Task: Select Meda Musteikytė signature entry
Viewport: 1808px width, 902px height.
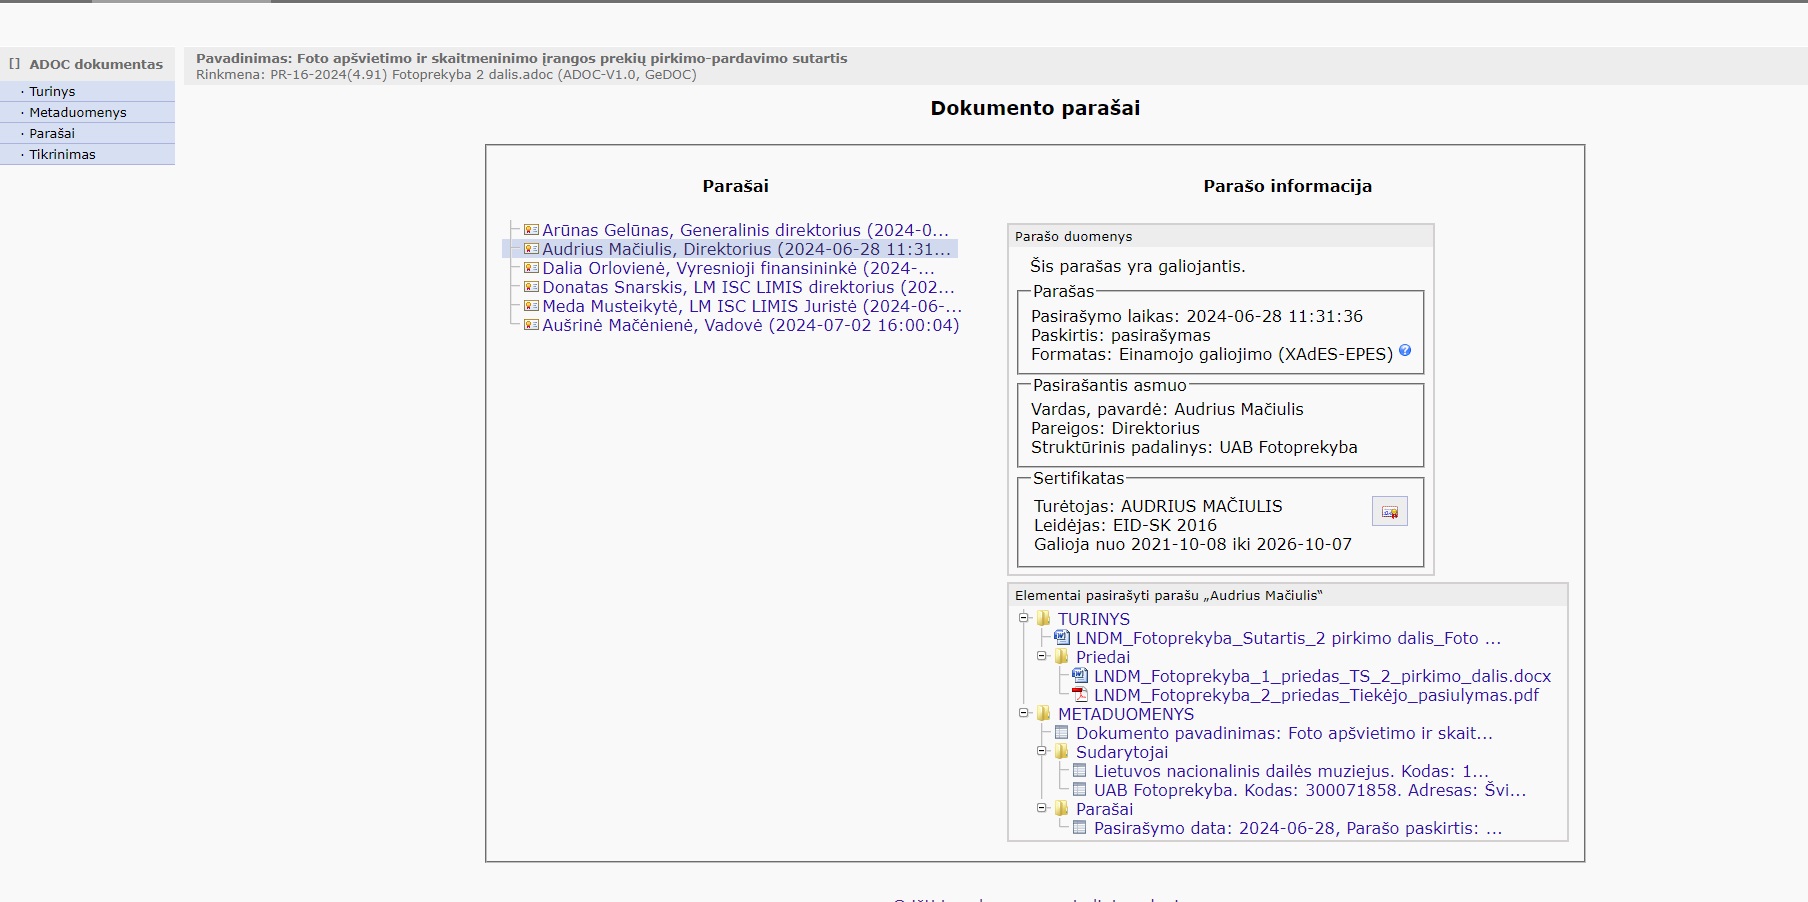Action: 751,306
